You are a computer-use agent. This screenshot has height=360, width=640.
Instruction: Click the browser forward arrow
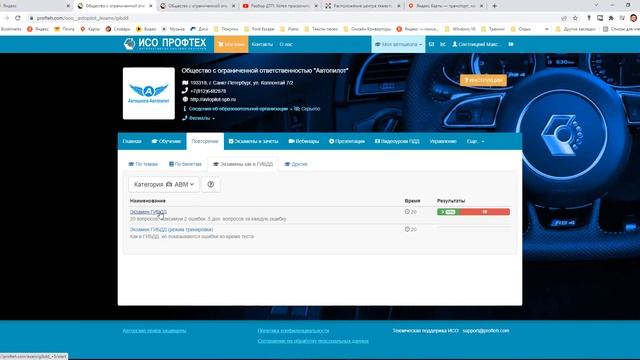click(7, 18)
